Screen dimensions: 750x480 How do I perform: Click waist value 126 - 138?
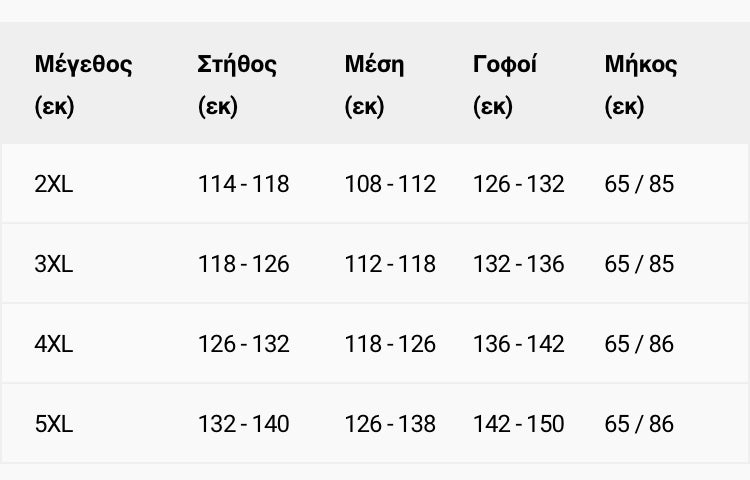pos(390,424)
